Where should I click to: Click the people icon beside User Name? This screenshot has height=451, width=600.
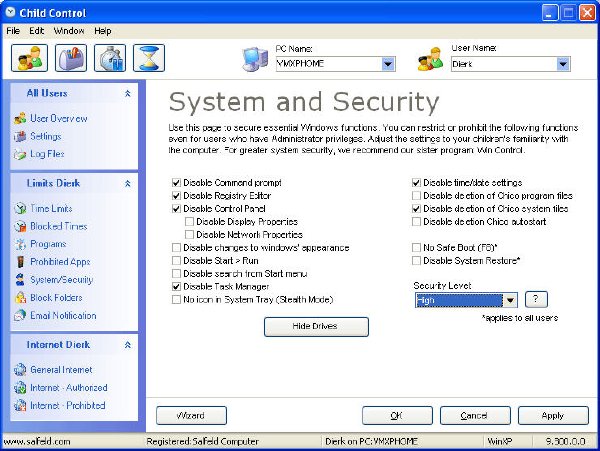coord(430,59)
